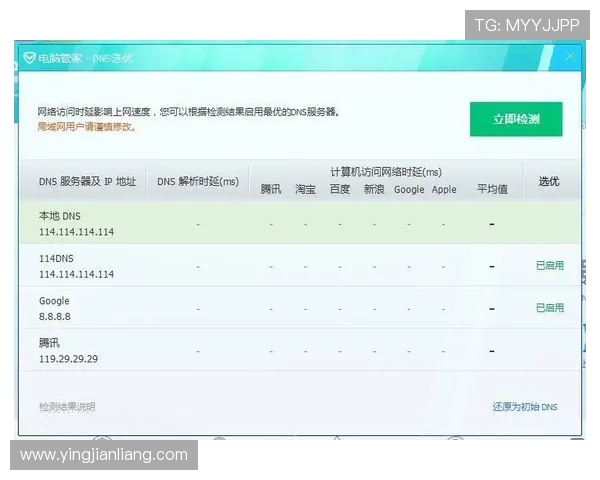Click the 平均值 column header
The width and height of the screenshot is (600, 480).
(492, 189)
